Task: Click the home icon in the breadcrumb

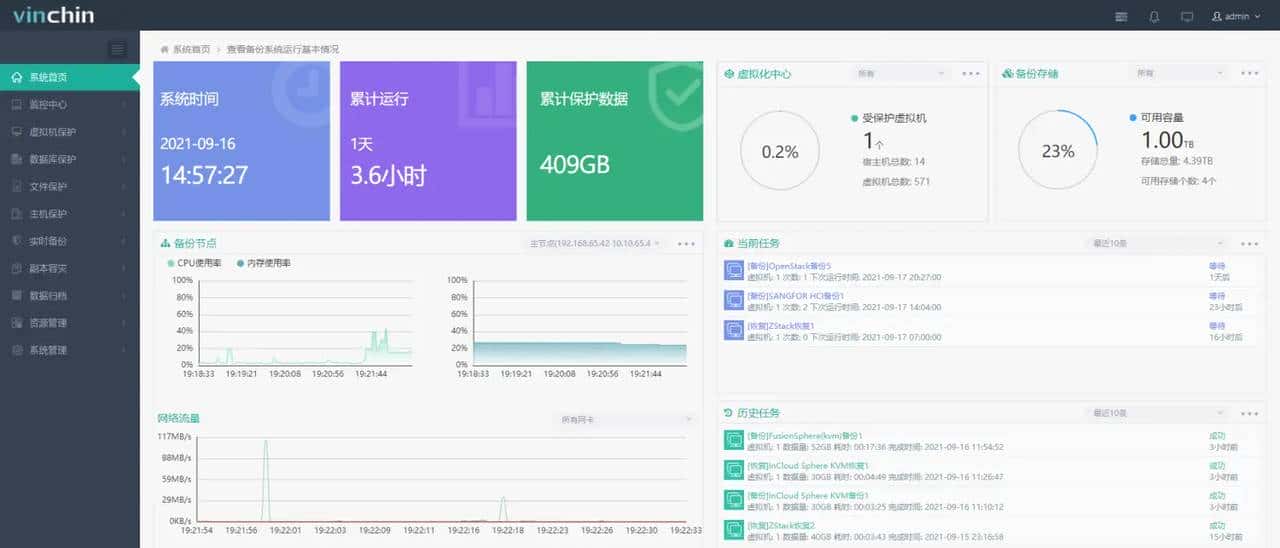Action: tap(165, 49)
